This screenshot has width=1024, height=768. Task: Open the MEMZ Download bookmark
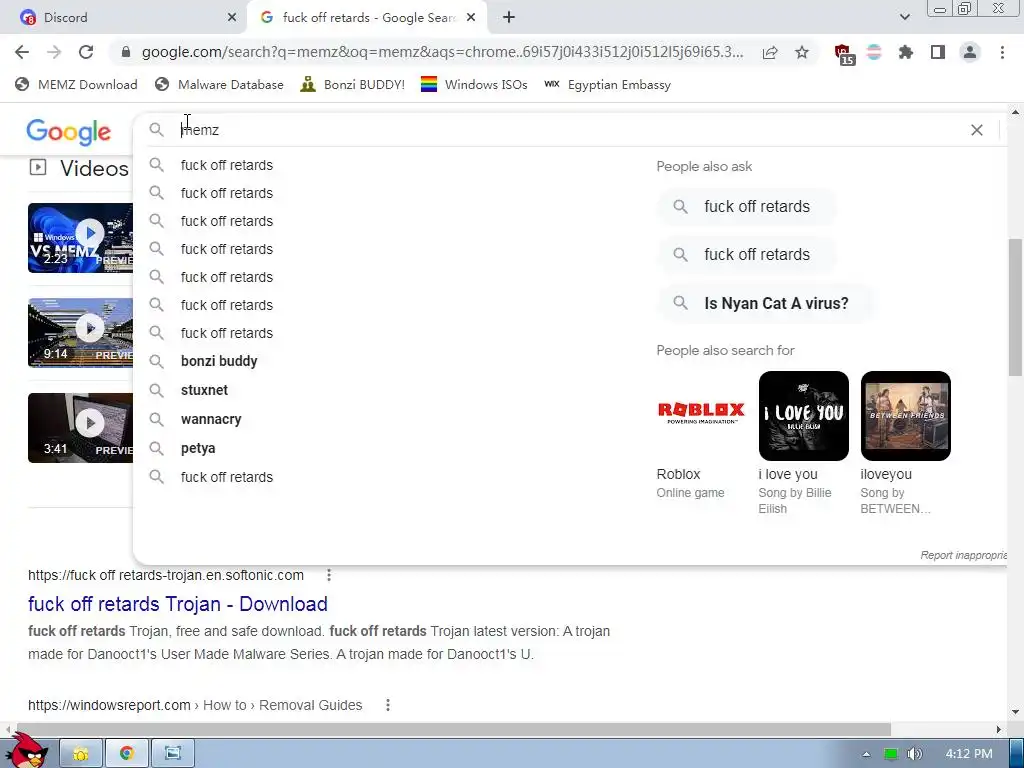coord(76,84)
